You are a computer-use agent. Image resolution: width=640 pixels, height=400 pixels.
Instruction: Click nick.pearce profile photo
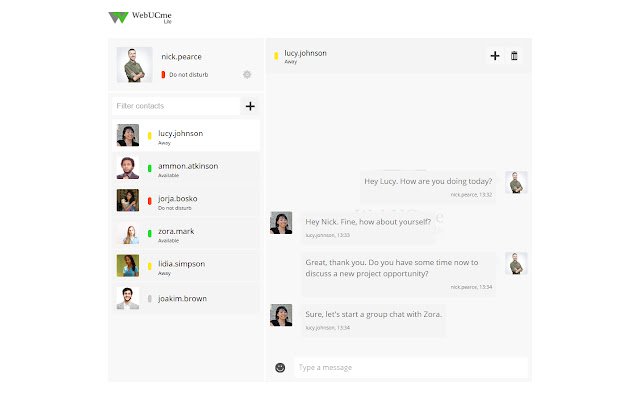134,64
